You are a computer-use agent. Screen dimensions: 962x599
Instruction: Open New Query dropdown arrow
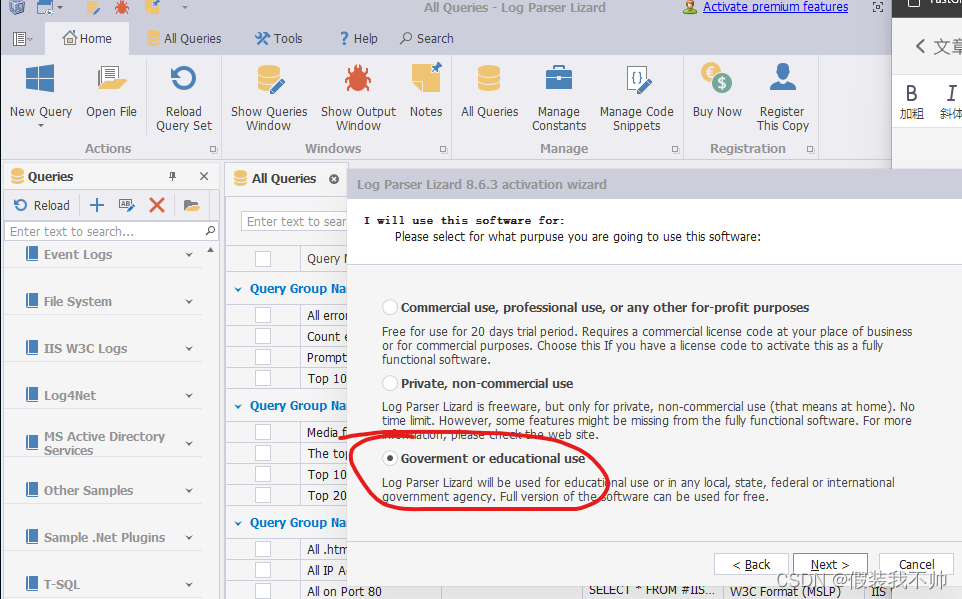click(41, 125)
